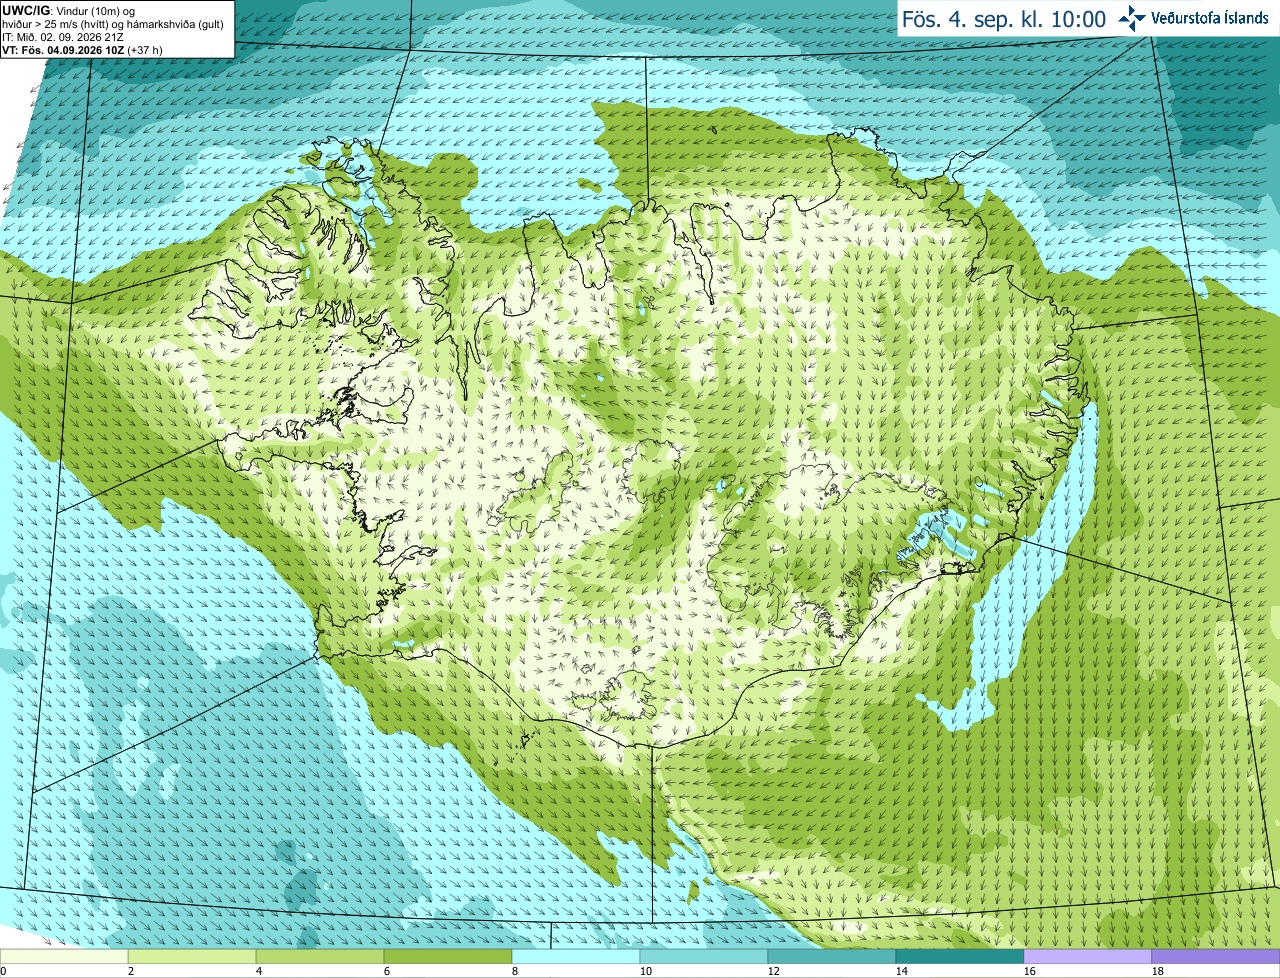Image resolution: width=1280 pixels, height=978 pixels.
Task: Pick the pale cyan 8–10 m/s legend swatch
Action: coord(576,957)
